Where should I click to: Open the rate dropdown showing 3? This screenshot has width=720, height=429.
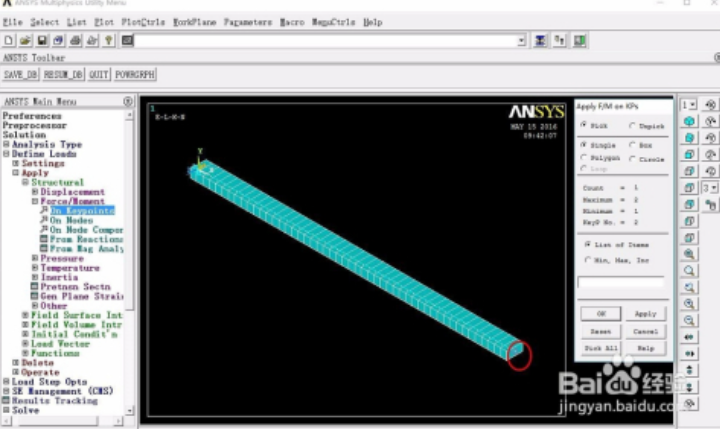714,188
